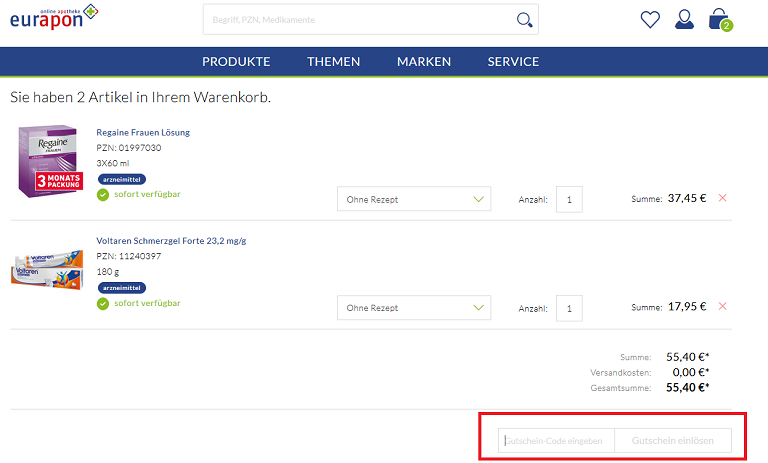
Task: Click the 180 g package size text
Action: click(x=108, y=271)
